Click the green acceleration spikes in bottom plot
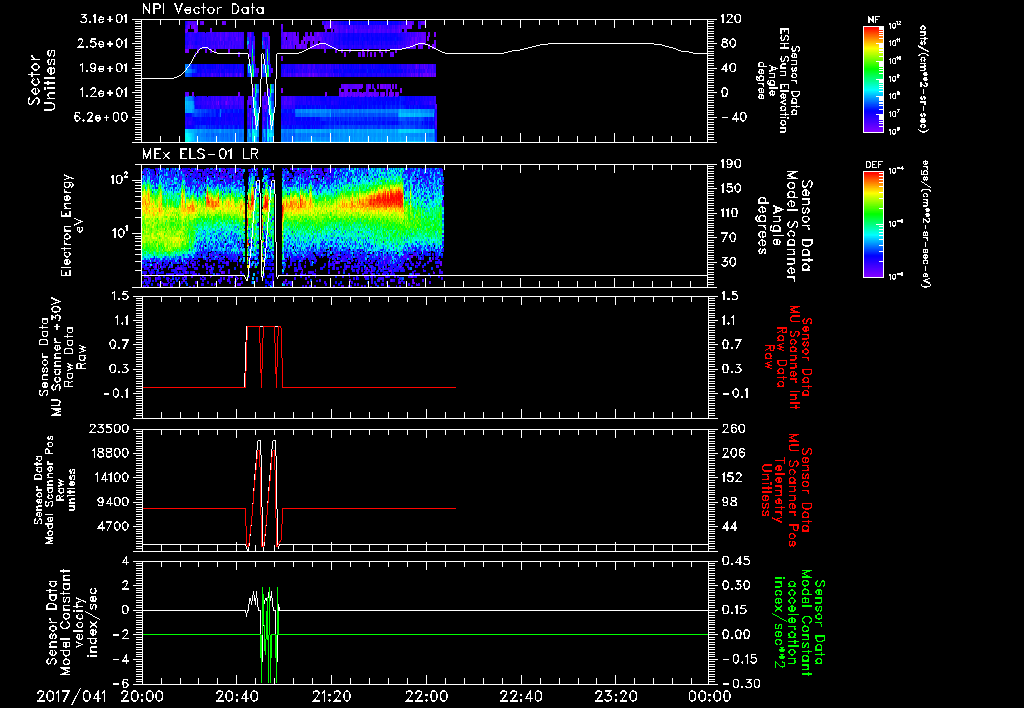 pos(269,634)
